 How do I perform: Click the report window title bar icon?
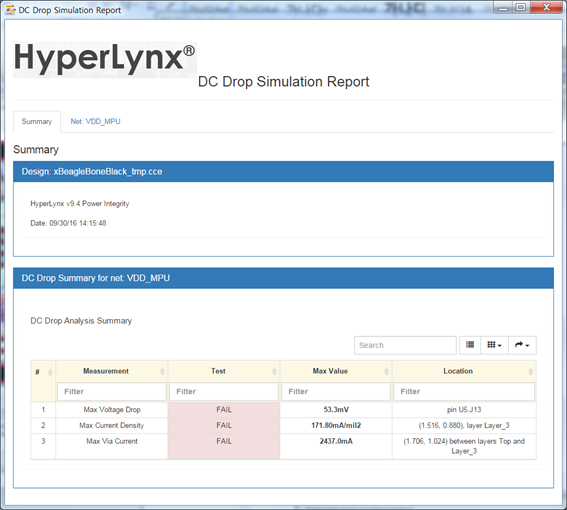tap(10, 10)
